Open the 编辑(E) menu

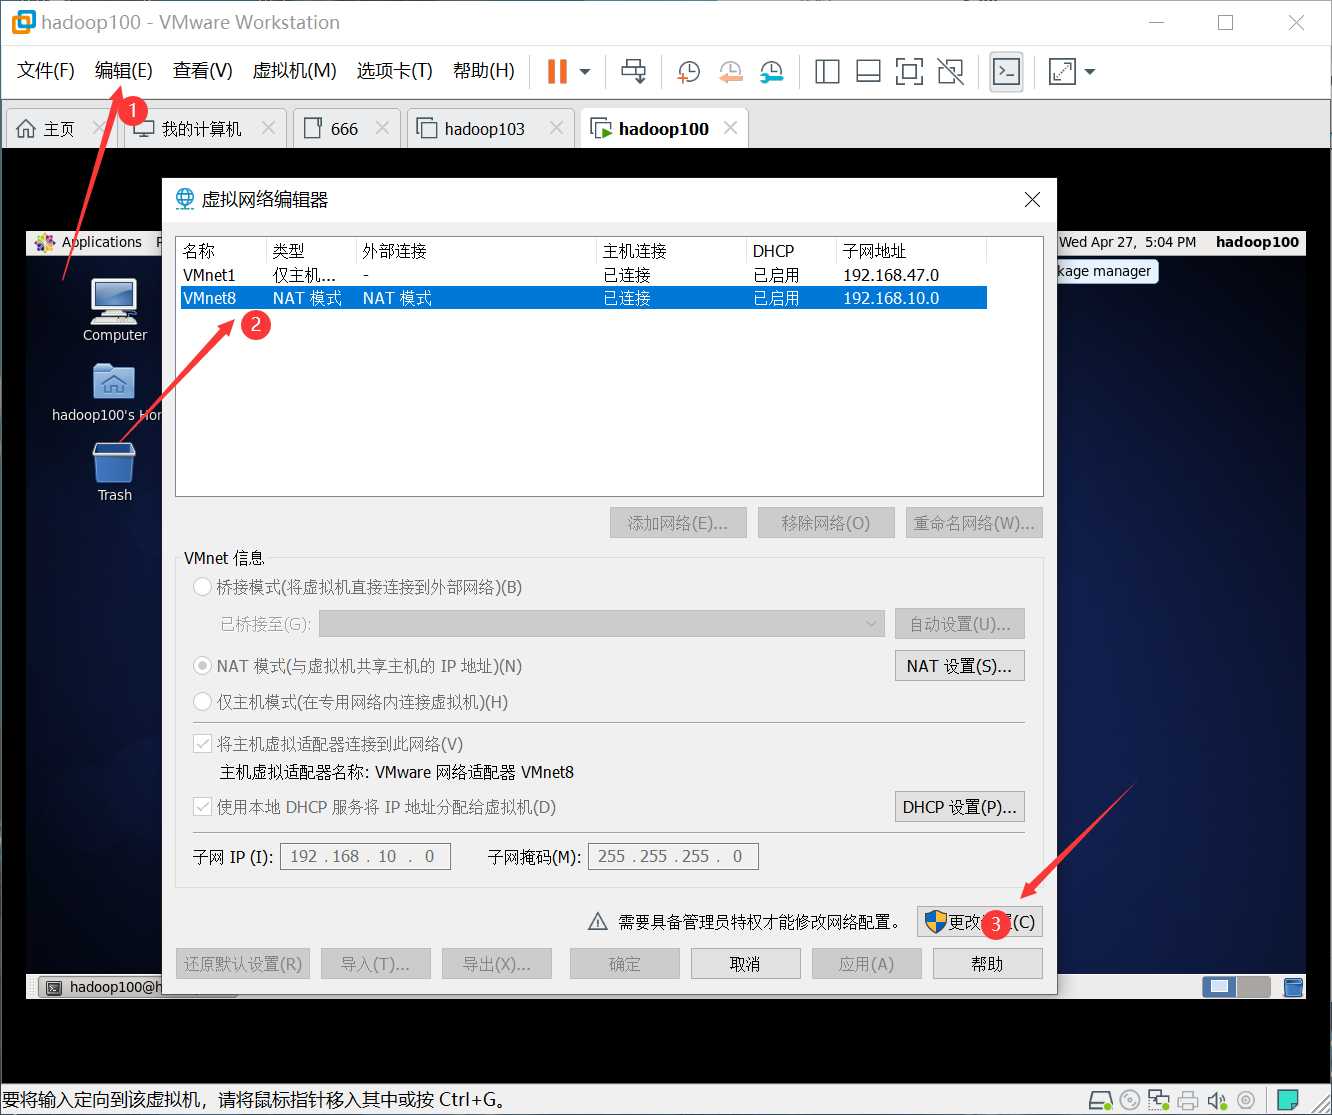(124, 70)
